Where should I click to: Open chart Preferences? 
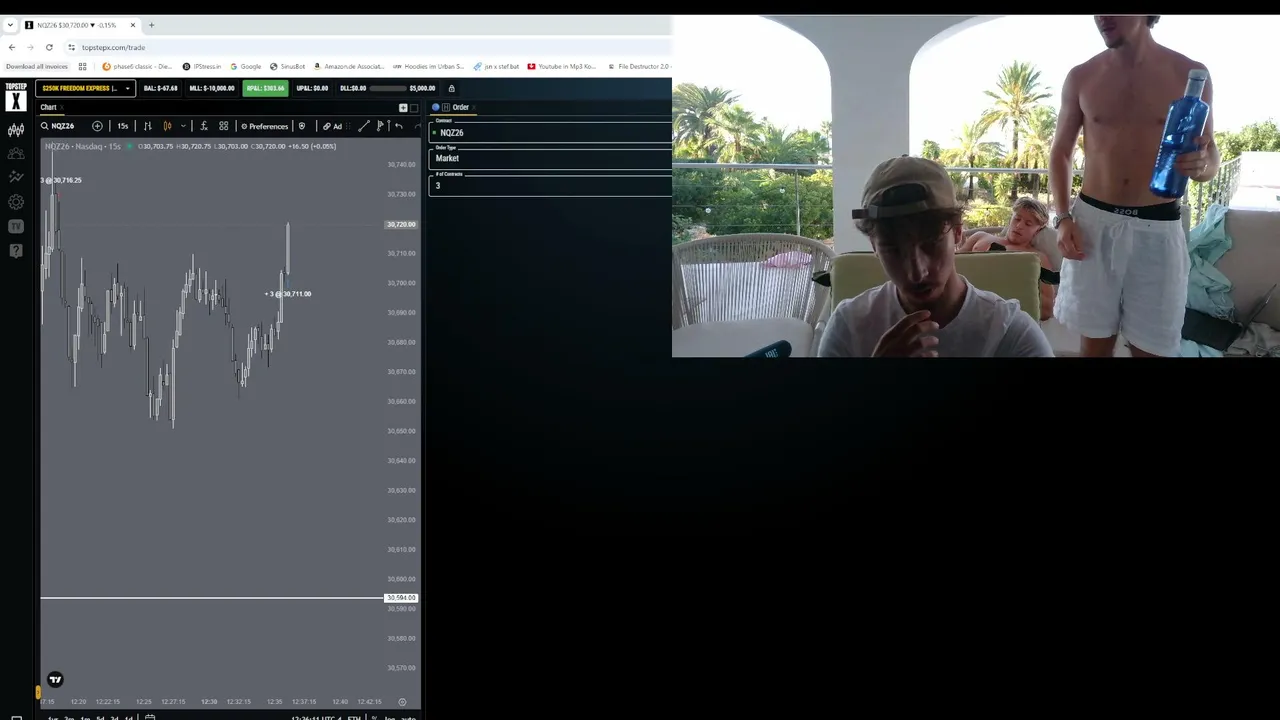tap(264, 126)
